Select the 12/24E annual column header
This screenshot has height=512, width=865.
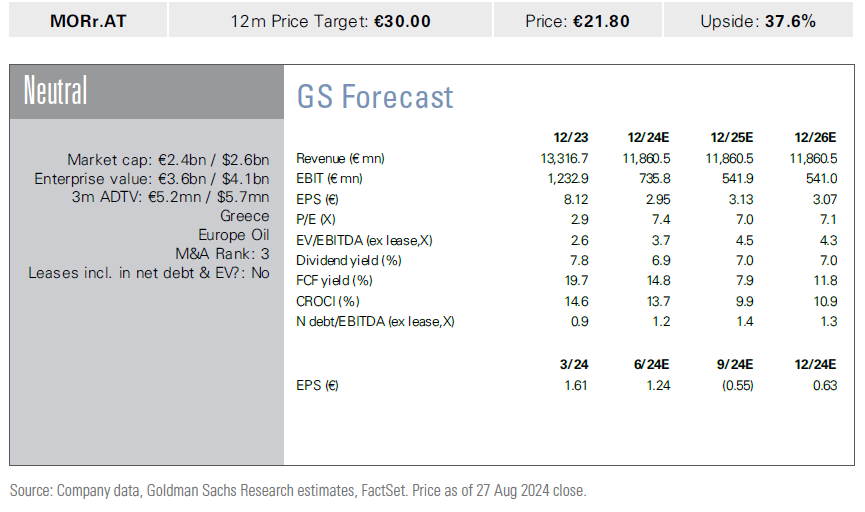pos(649,137)
